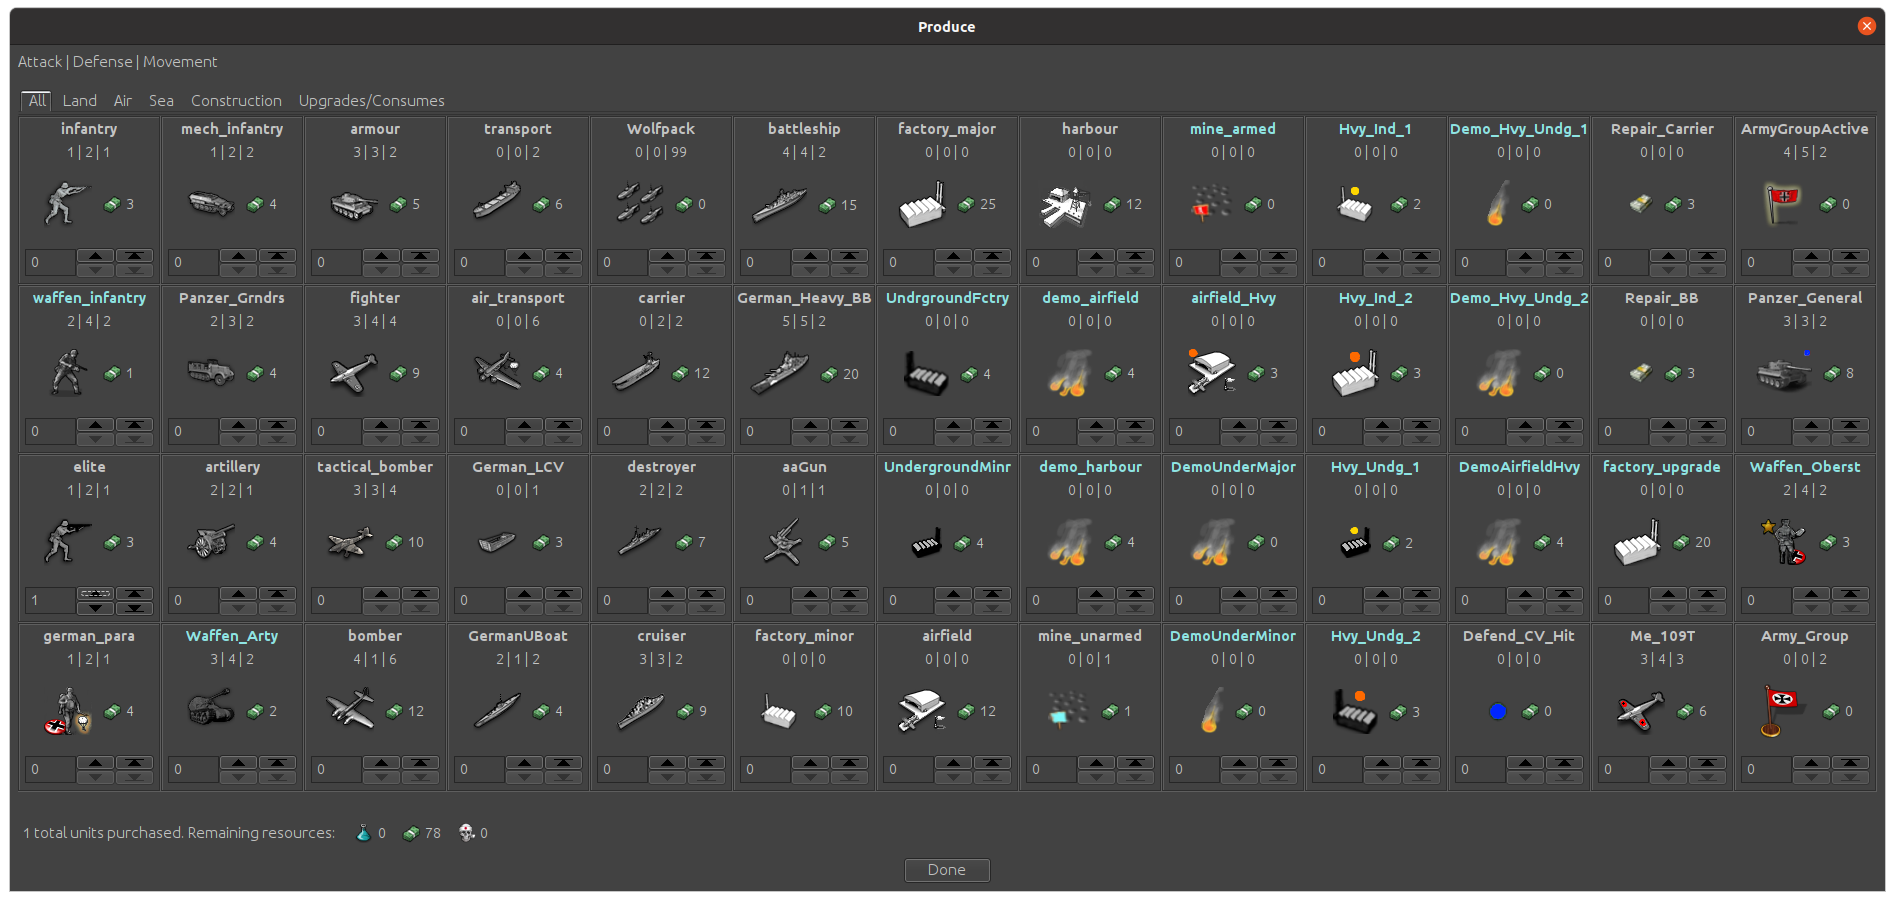Click the cruiser ship icon
The width and height of the screenshot is (1895, 901).
pos(640,711)
